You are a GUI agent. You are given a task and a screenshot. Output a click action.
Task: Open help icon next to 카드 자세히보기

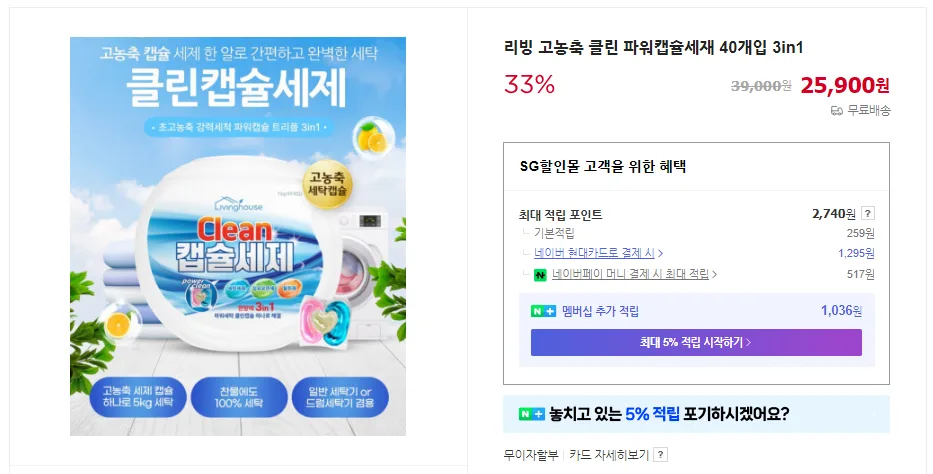tap(660, 455)
